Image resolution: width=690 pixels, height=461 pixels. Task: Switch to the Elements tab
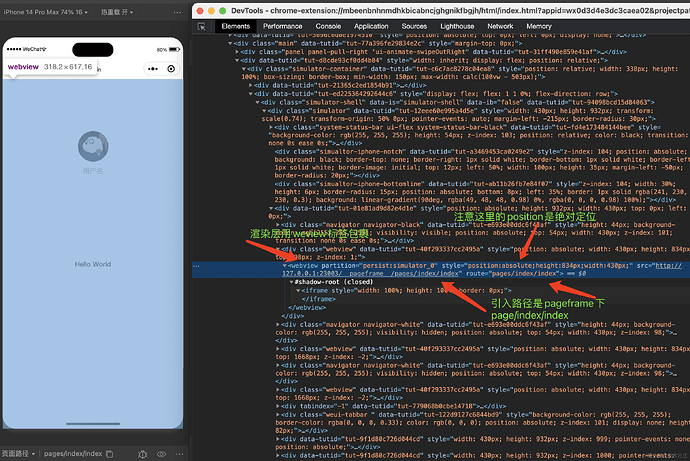click(x=235, y=26)
